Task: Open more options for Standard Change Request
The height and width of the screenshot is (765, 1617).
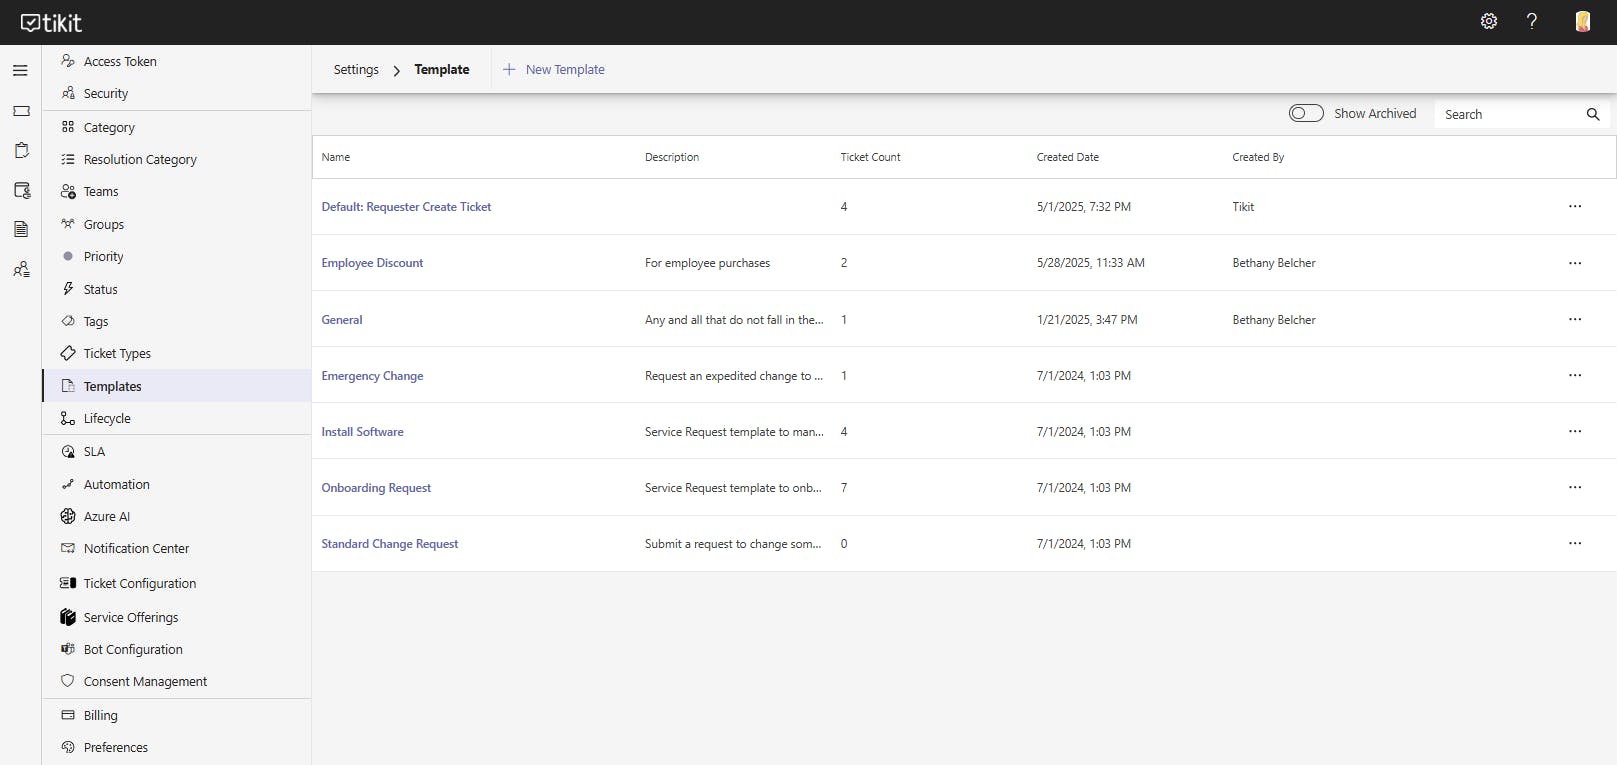Action: point(1575,544)
